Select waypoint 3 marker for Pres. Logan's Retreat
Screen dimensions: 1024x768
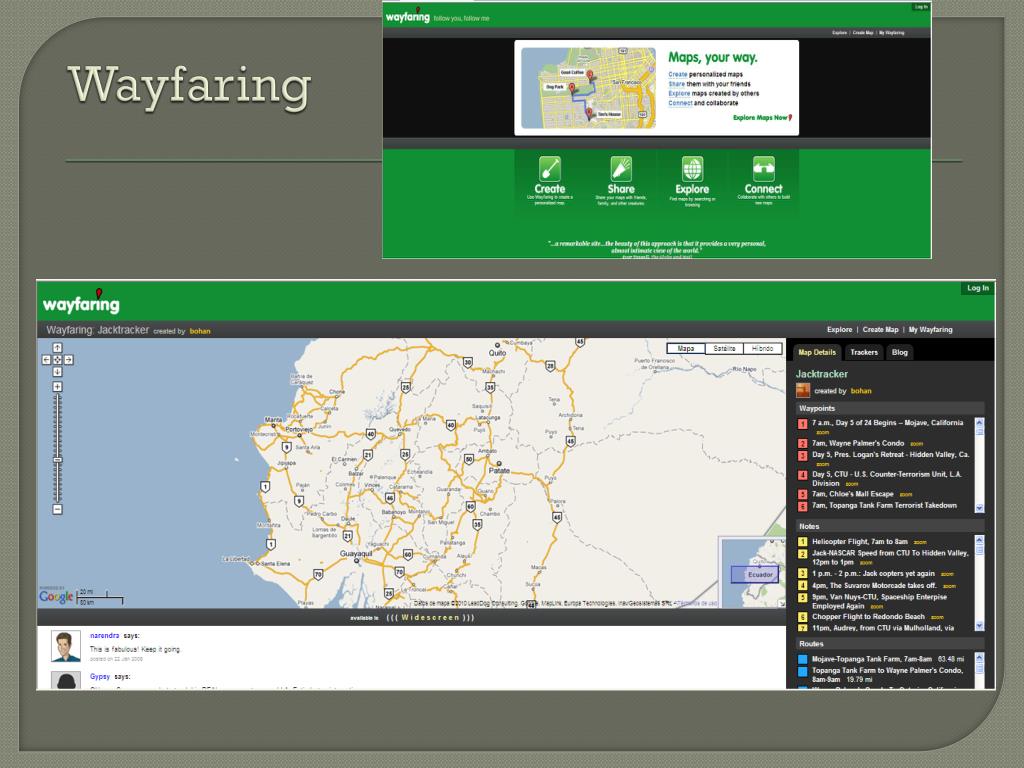pyautogui.click(x=803, y=456)
